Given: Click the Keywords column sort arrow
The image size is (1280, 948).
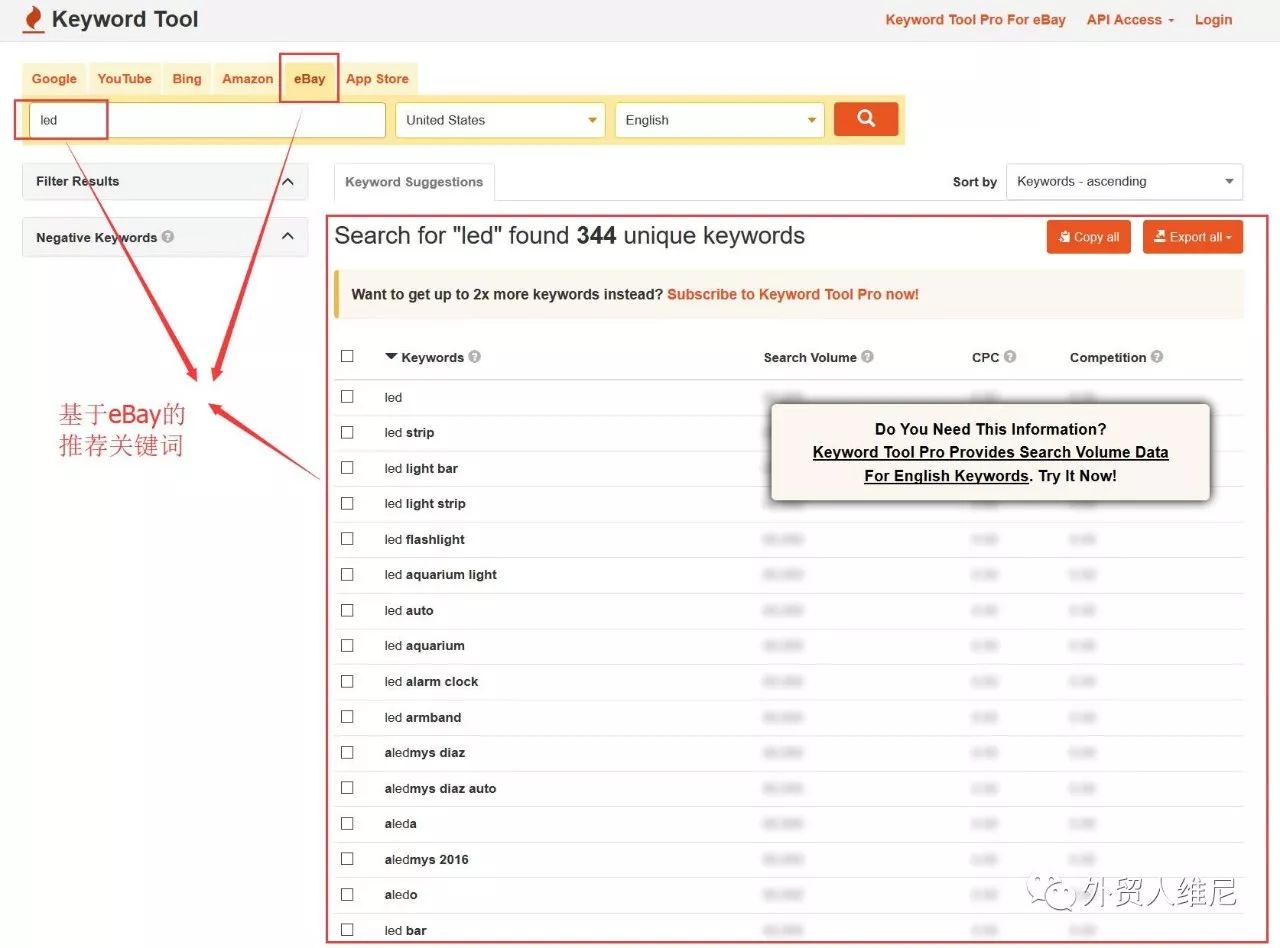Looking at the screenshot, I should click(391, 357).
